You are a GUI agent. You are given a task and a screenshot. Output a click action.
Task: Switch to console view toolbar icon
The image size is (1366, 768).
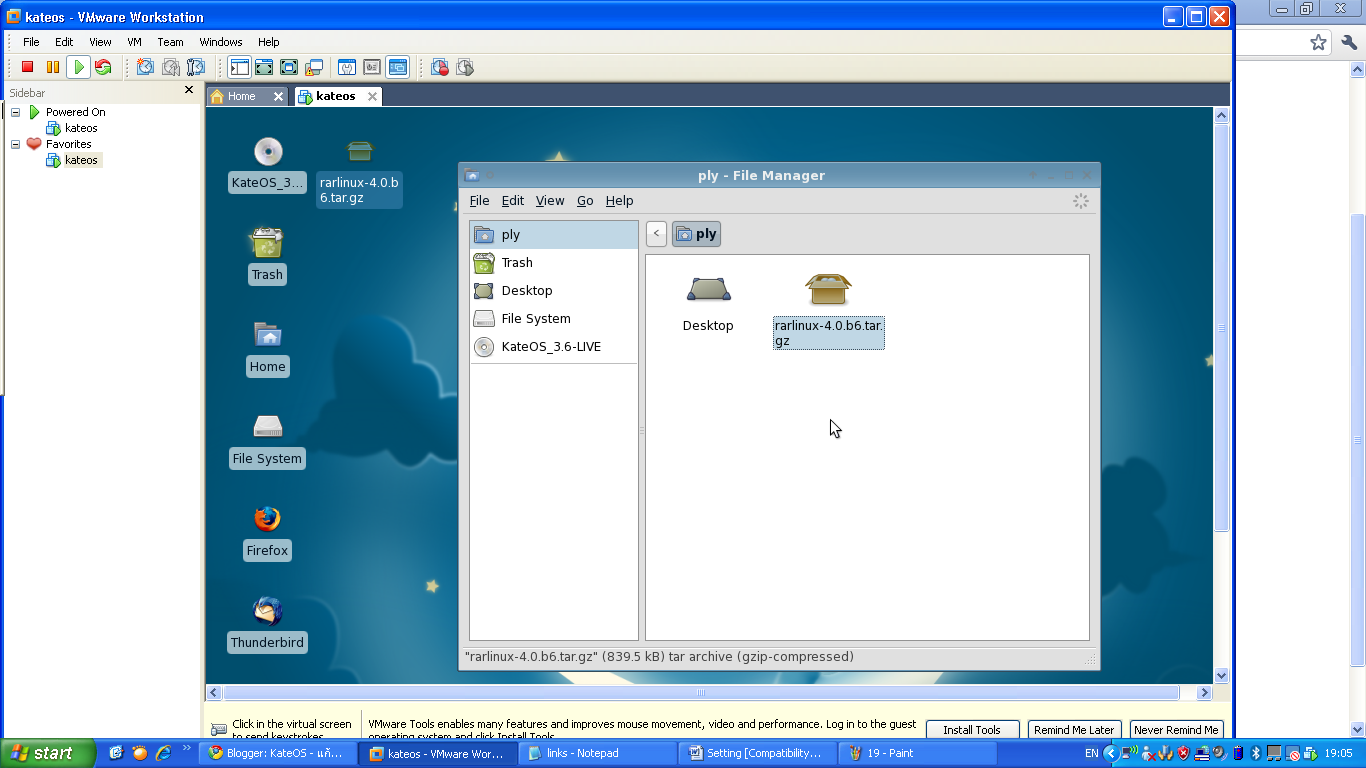click(398, 67)
